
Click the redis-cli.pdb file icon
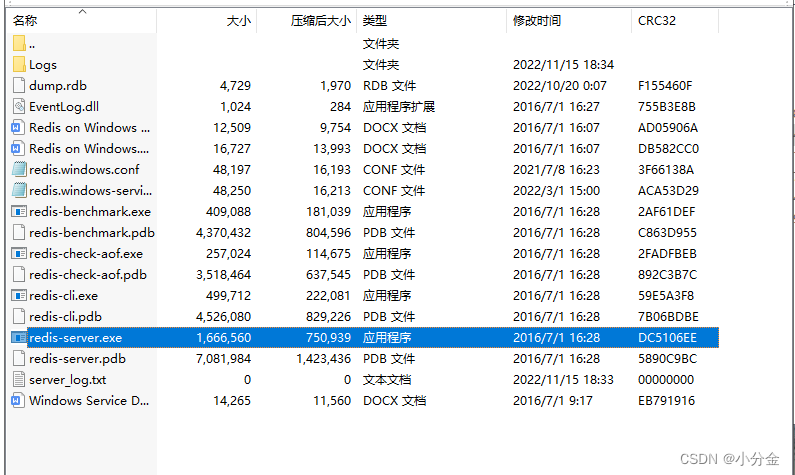(x=19, y=316)
